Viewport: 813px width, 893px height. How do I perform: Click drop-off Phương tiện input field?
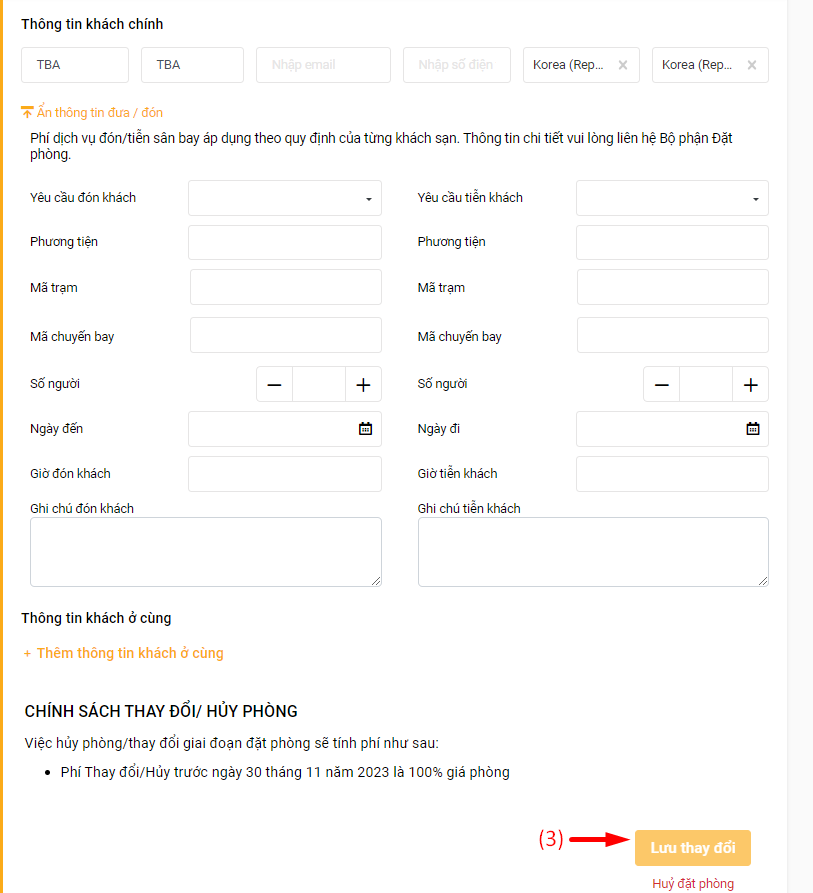(672, 243)
